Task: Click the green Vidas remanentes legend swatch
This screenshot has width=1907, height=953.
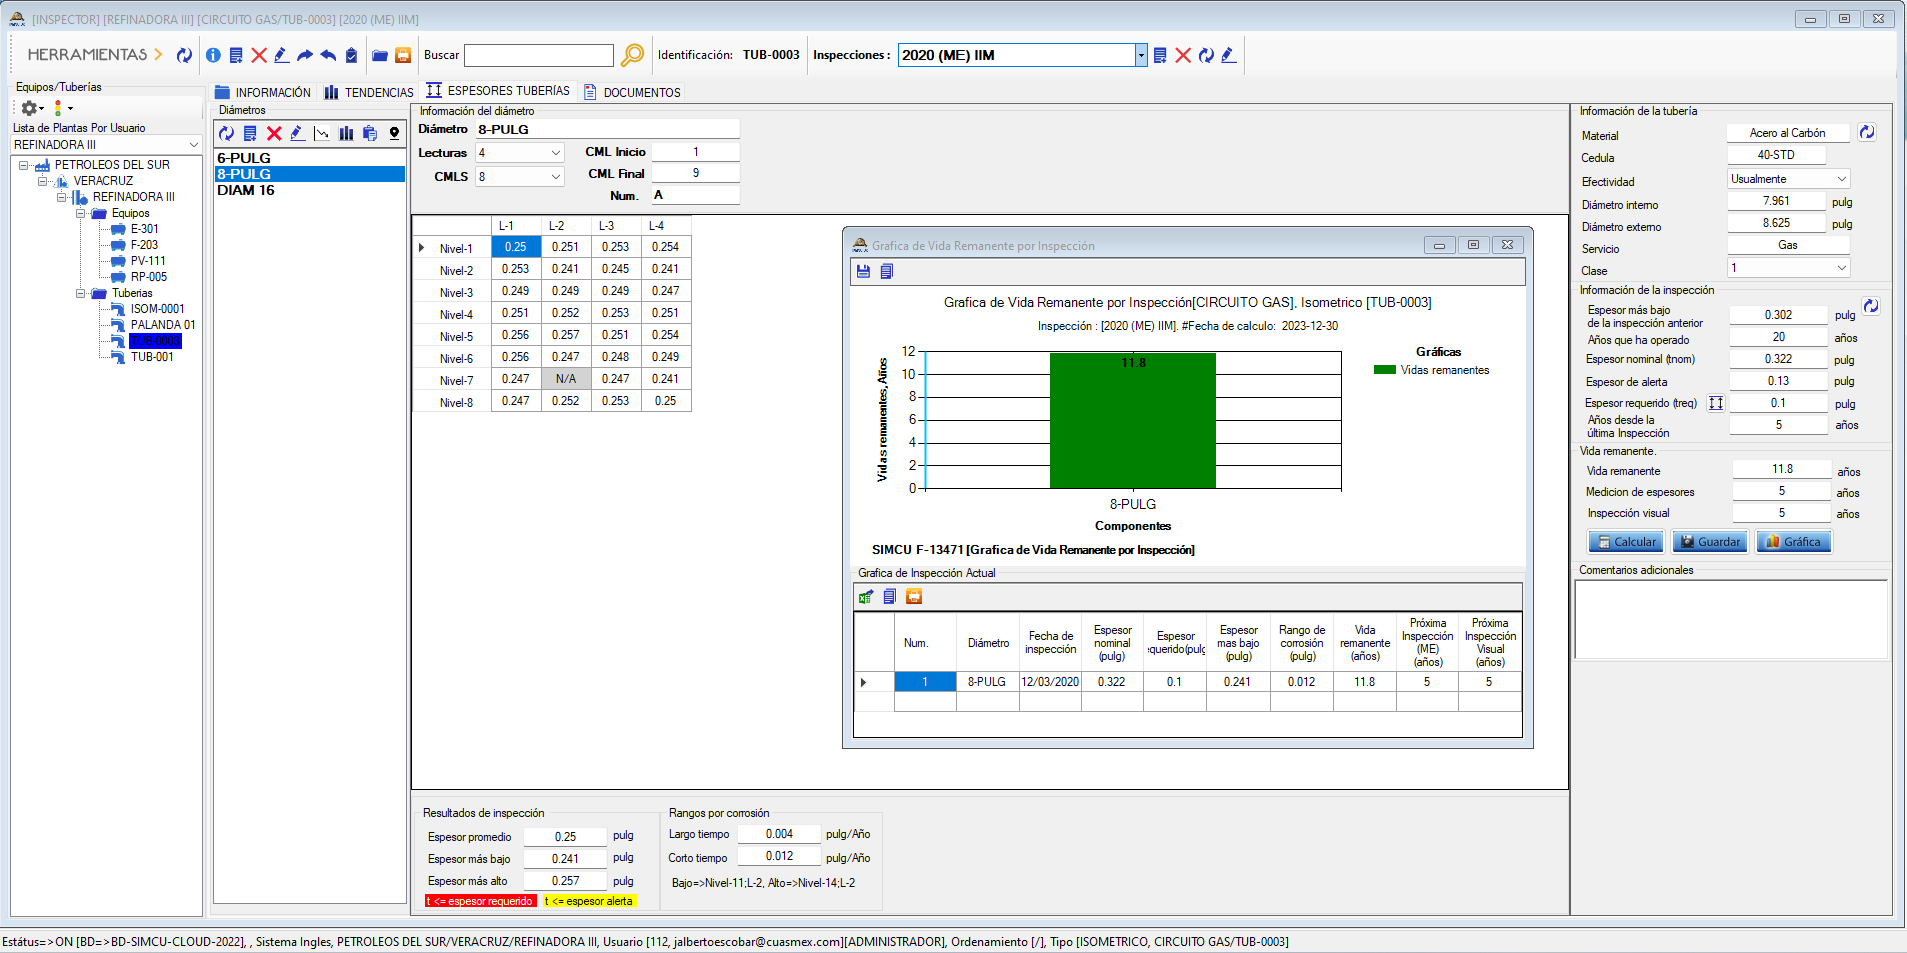Action: coord(1384,370)
